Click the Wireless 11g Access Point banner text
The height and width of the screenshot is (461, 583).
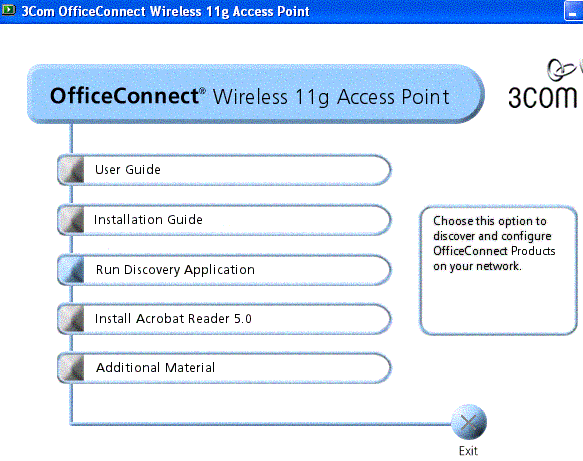tap(331, 97)
